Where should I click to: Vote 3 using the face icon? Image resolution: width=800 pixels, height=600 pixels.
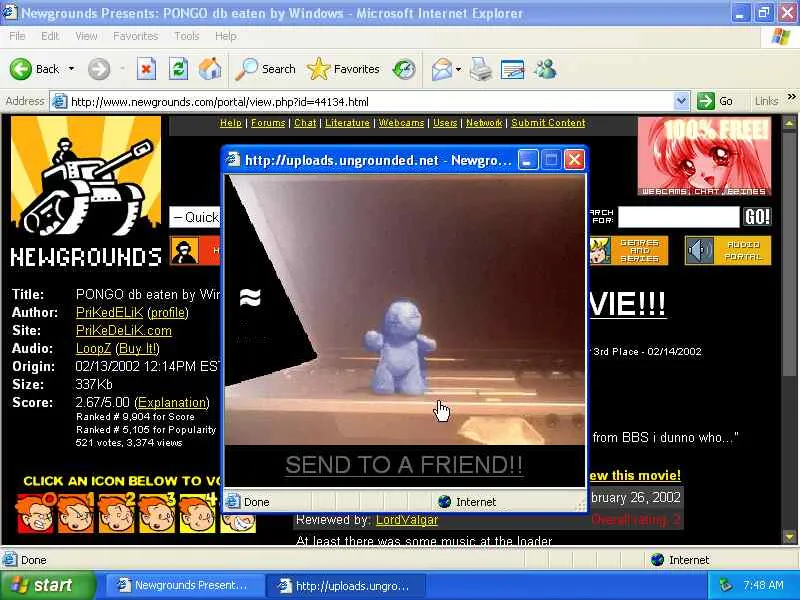[157, 512]
